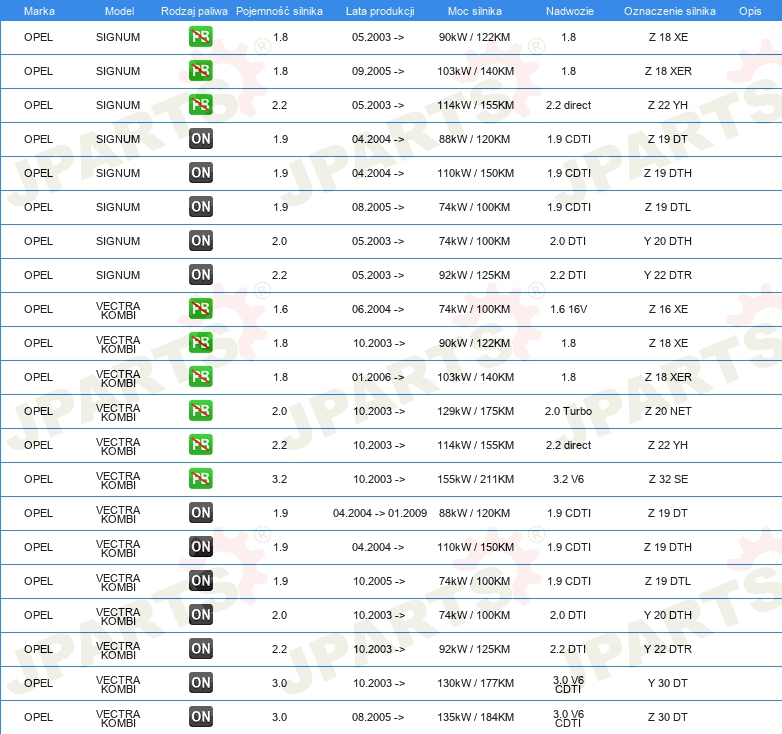Click the Moc silnika column header

(x=474, y=11)
